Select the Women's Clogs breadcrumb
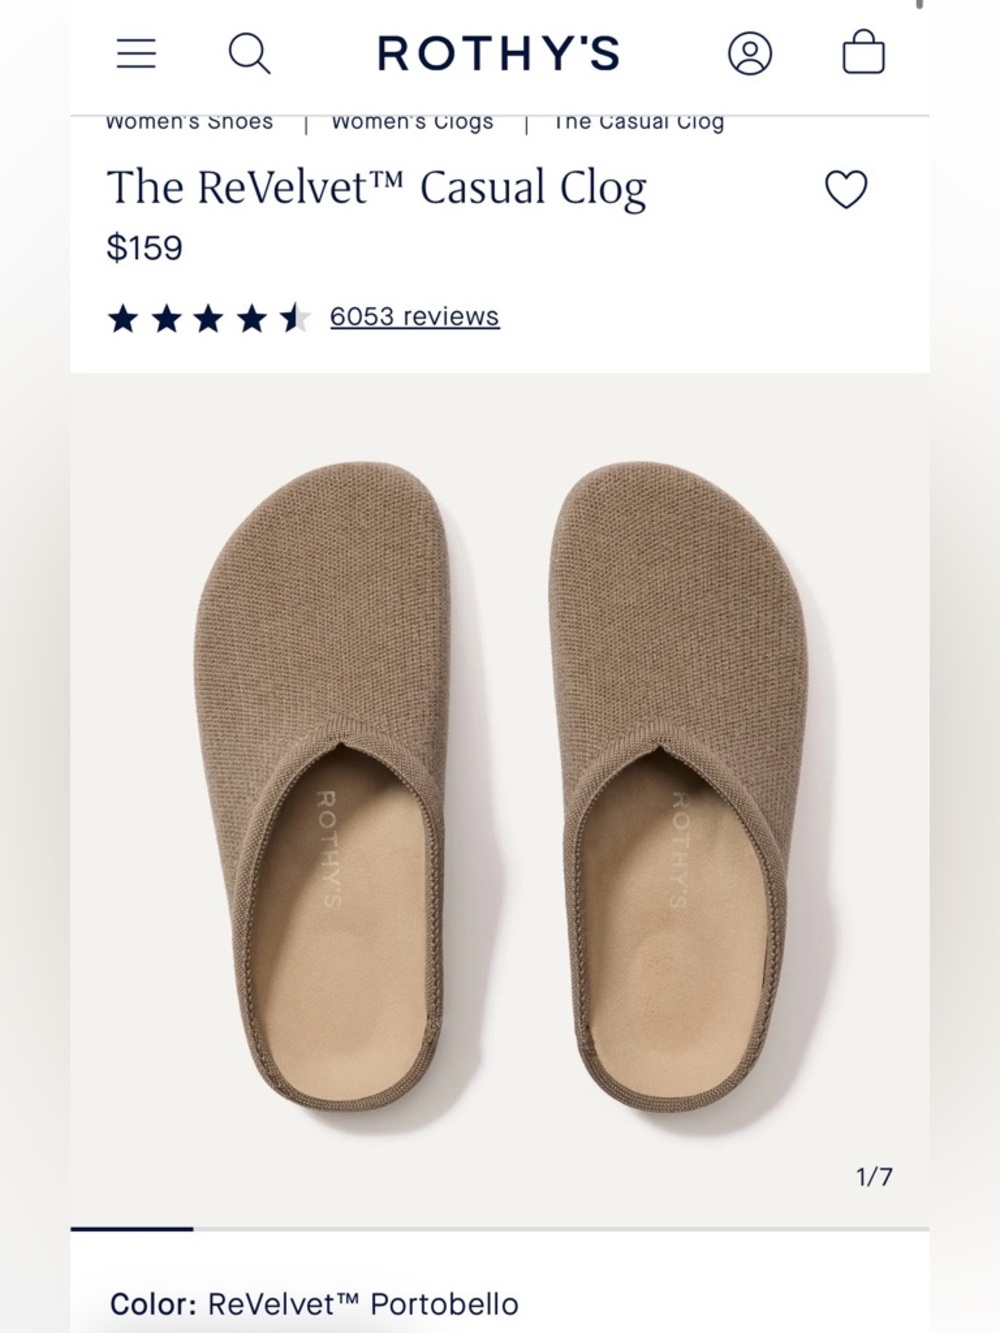1000x1333 pixels. (x=411, y=121)
